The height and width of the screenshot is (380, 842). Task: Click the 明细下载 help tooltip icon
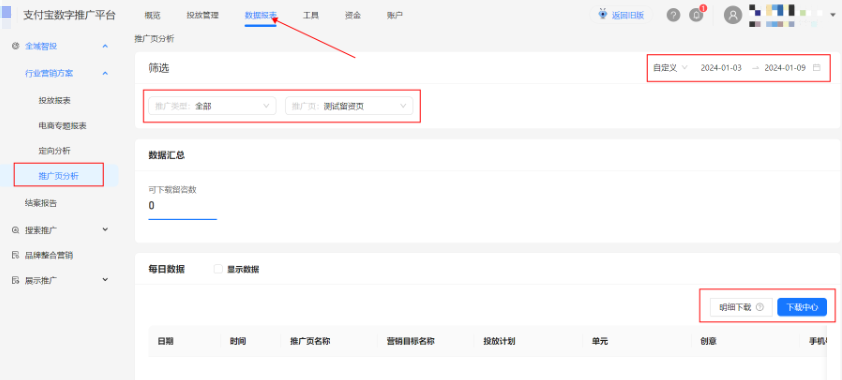point(759,308)
